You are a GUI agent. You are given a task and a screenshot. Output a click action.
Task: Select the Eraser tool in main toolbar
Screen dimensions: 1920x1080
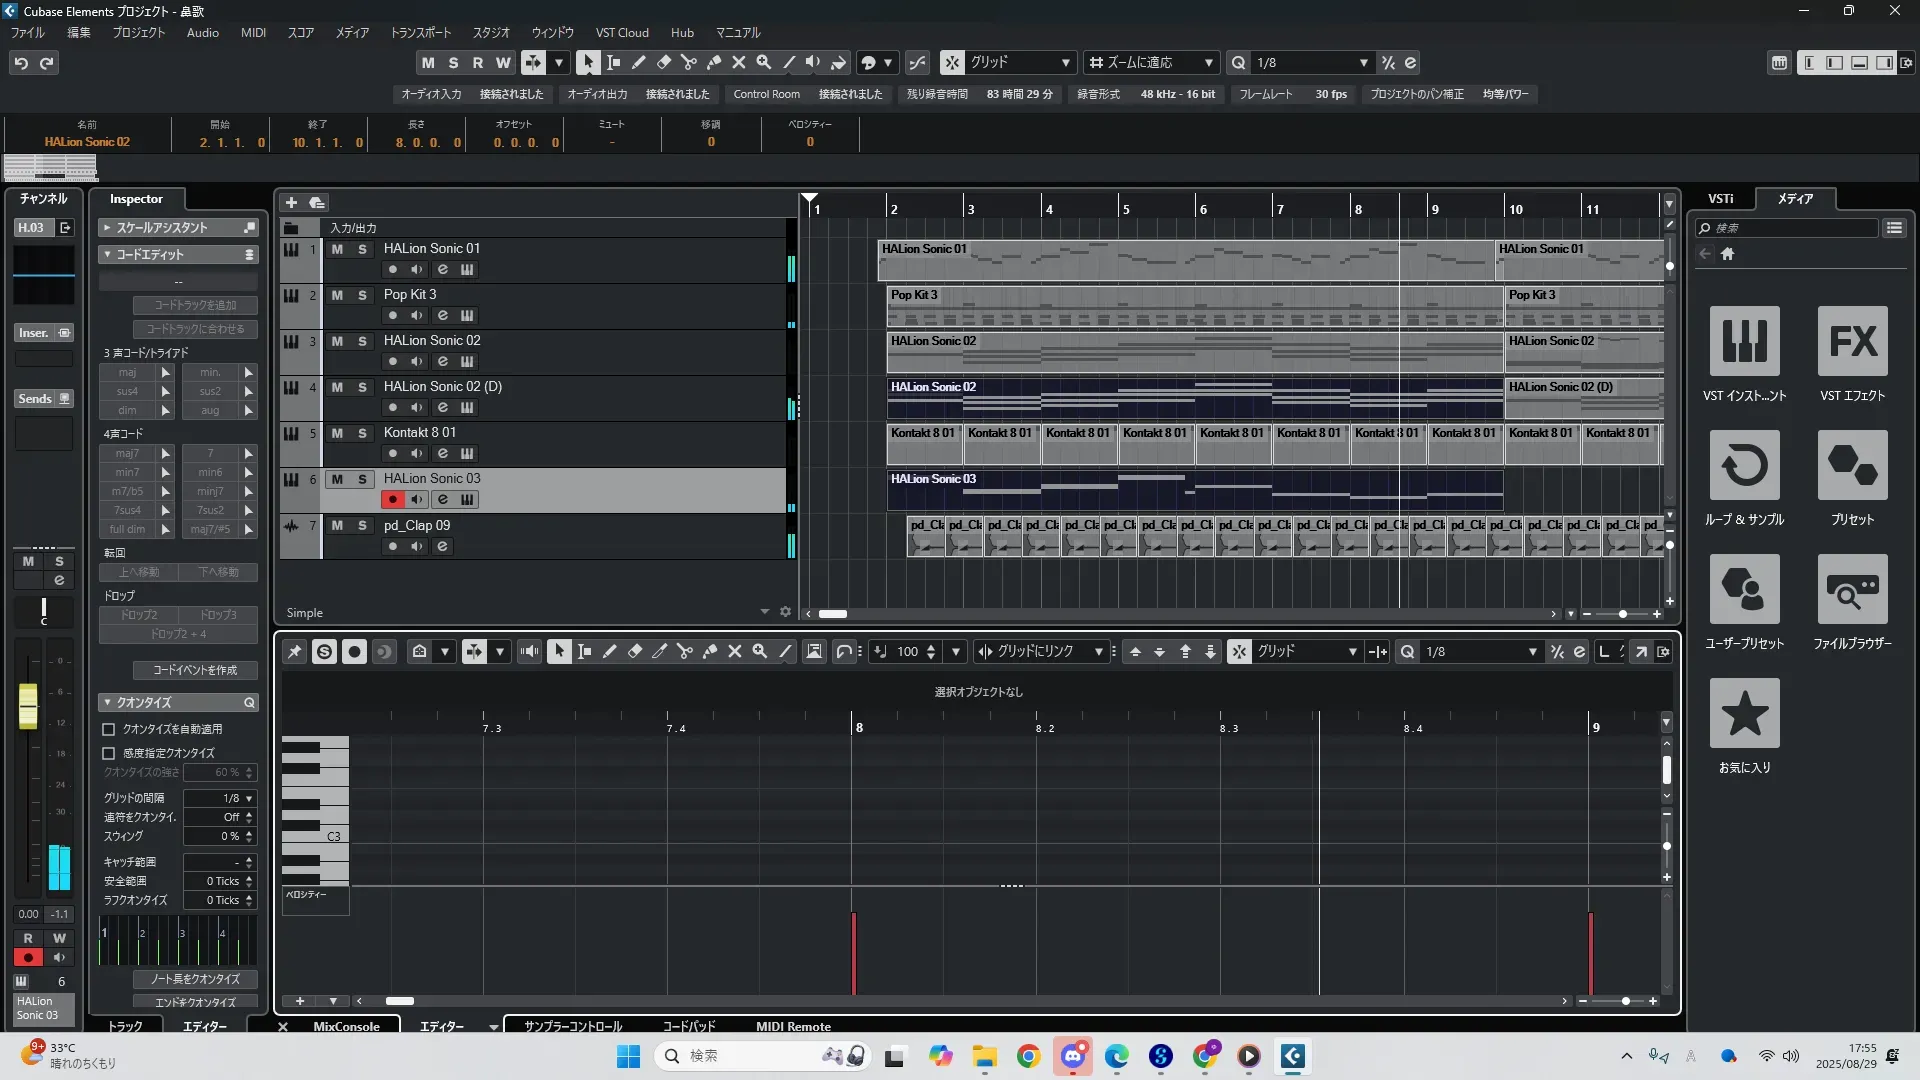[x=663, y=62]
